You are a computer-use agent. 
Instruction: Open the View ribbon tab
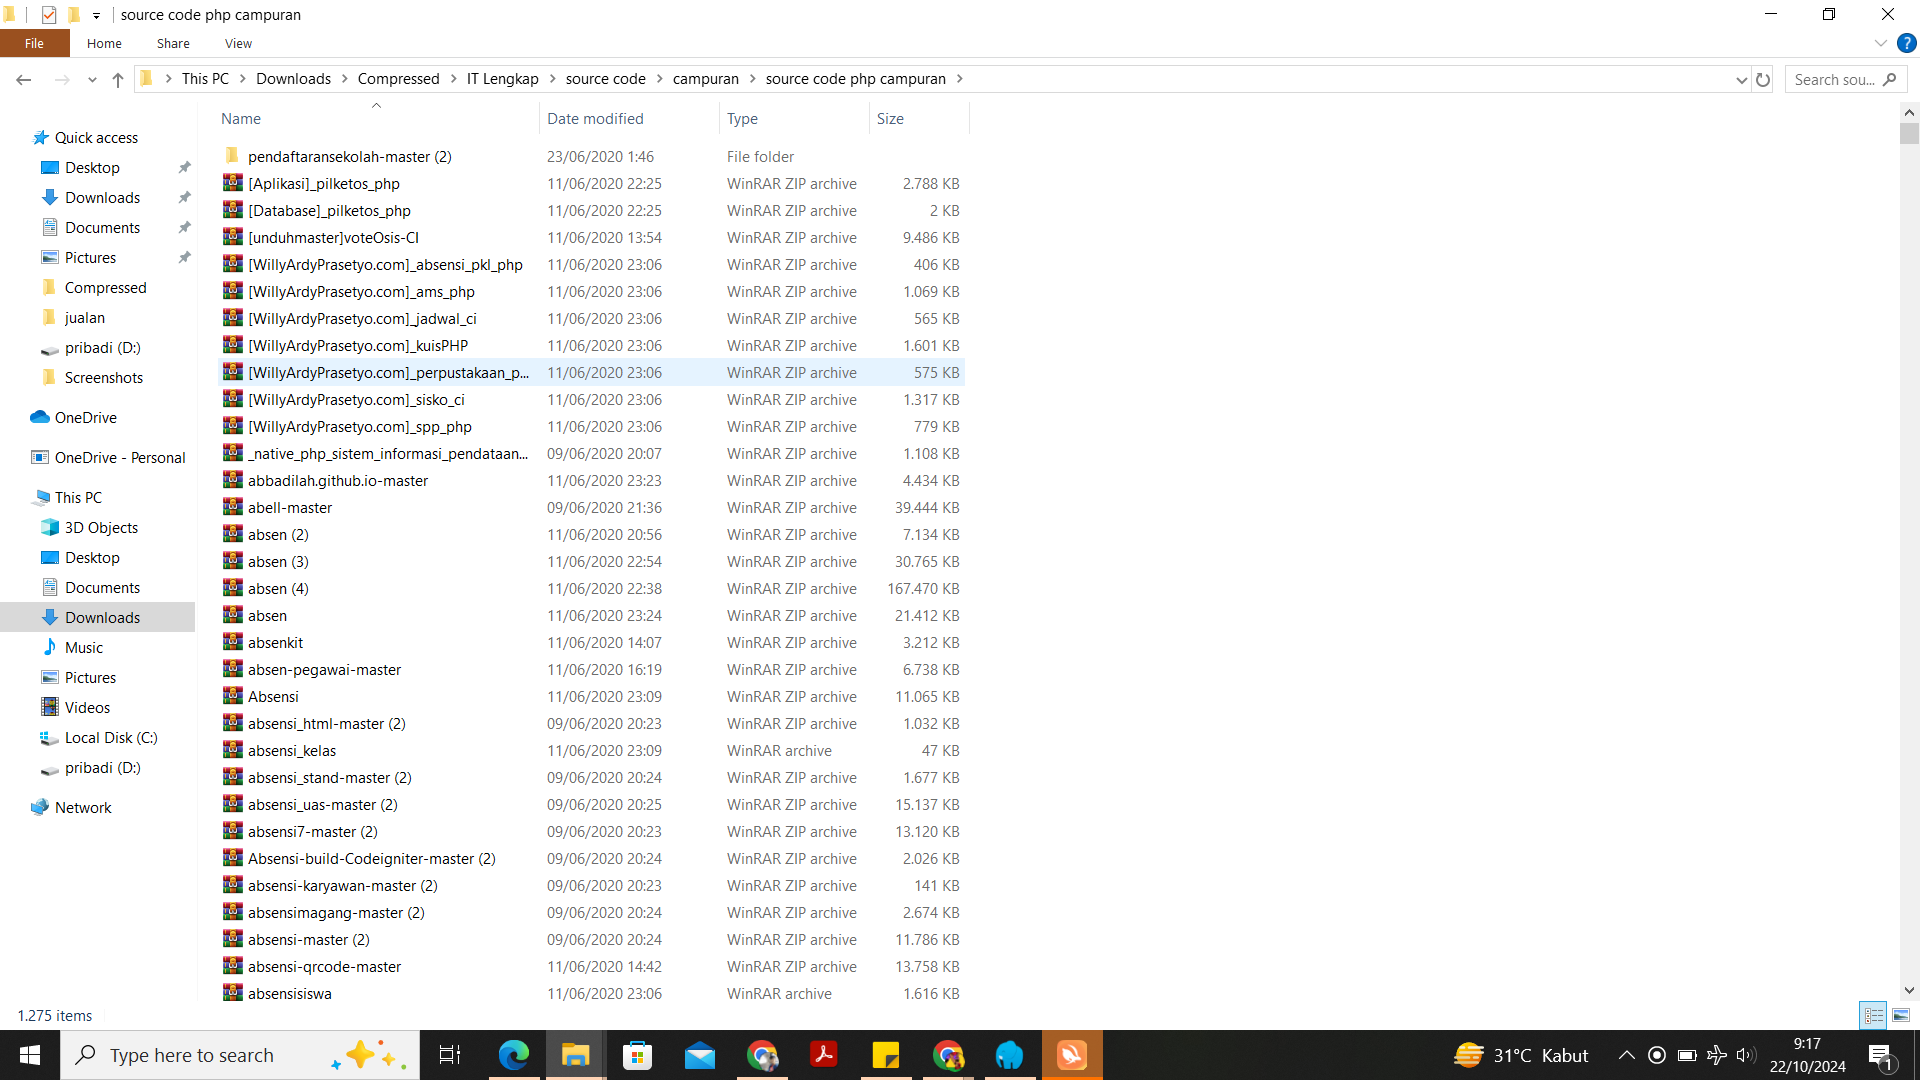coord(238,43)
